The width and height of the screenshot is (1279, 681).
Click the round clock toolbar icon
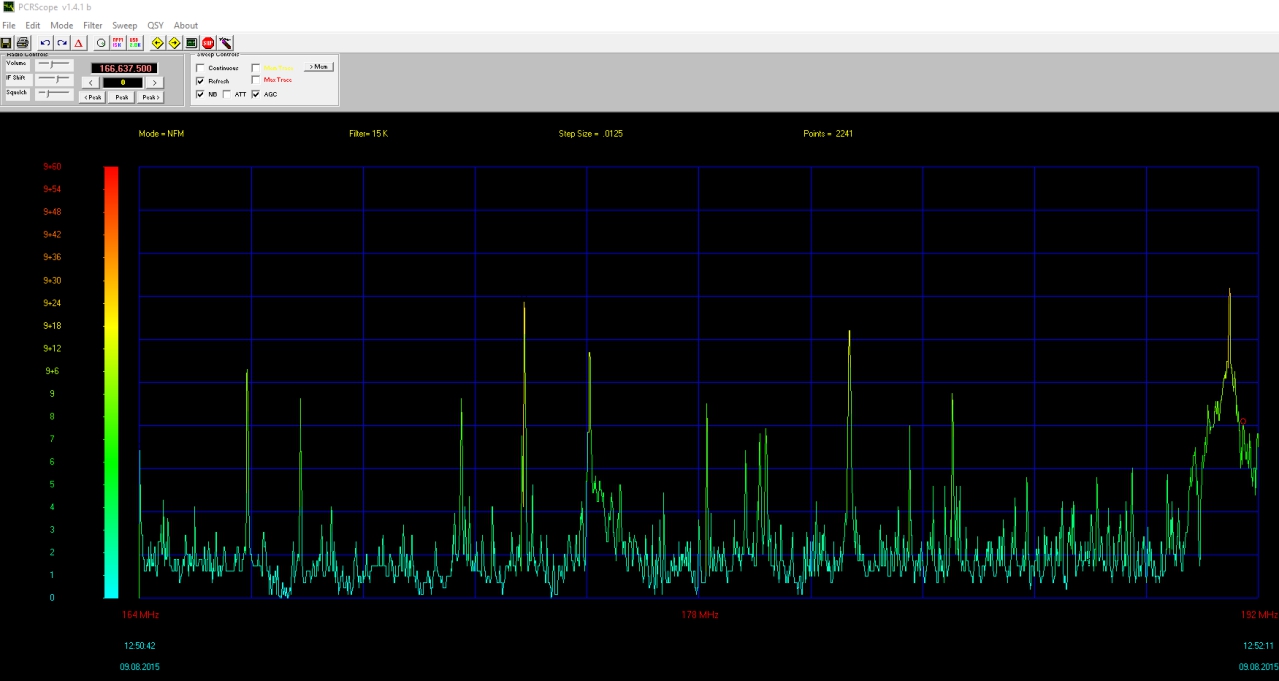click(x=101, y=43)
